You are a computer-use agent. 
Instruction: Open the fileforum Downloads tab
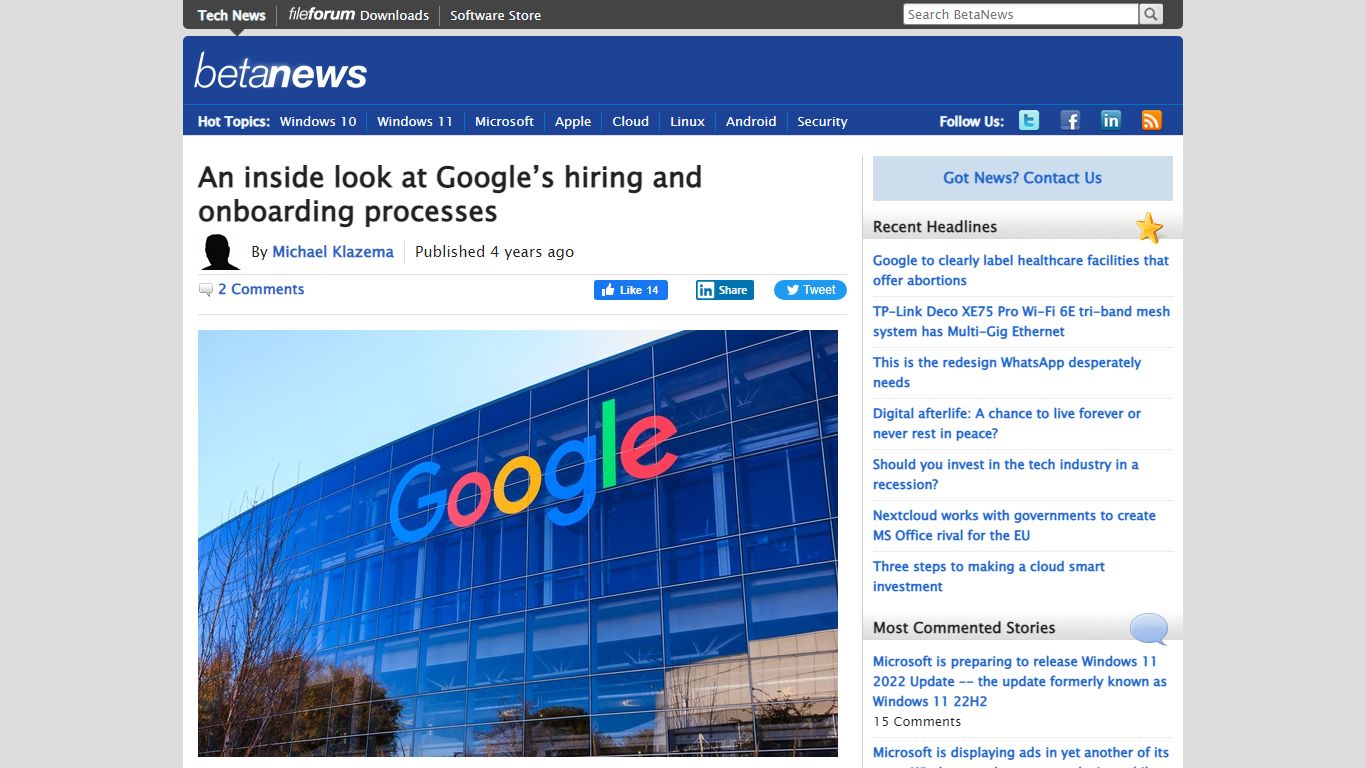(359, 15)
